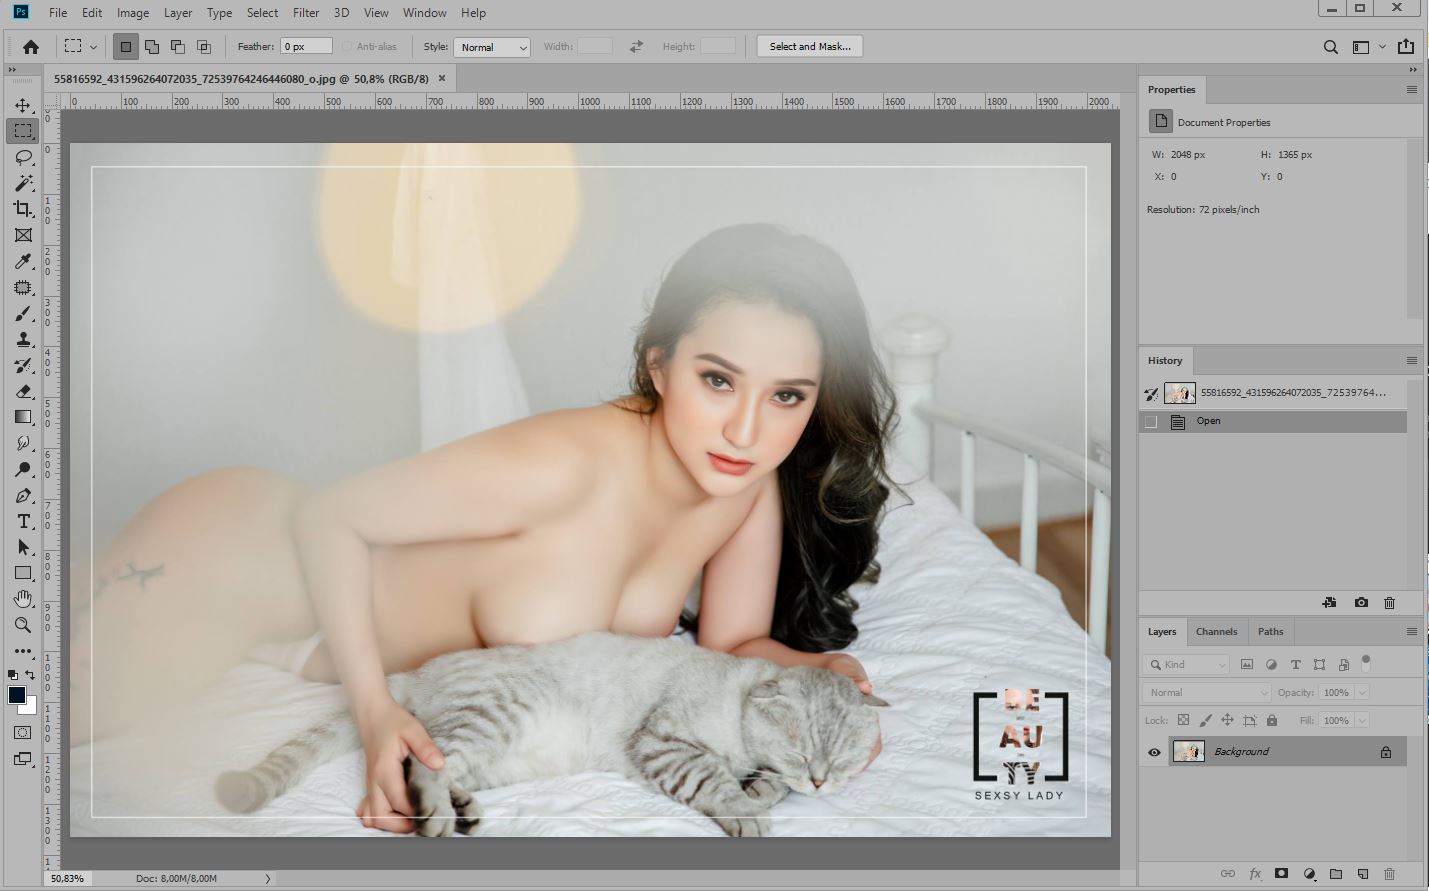The height and width of the screenshot is (891, 1429).
Task: Expand the layer blend mode dropdown
Action: point(1206,692)
